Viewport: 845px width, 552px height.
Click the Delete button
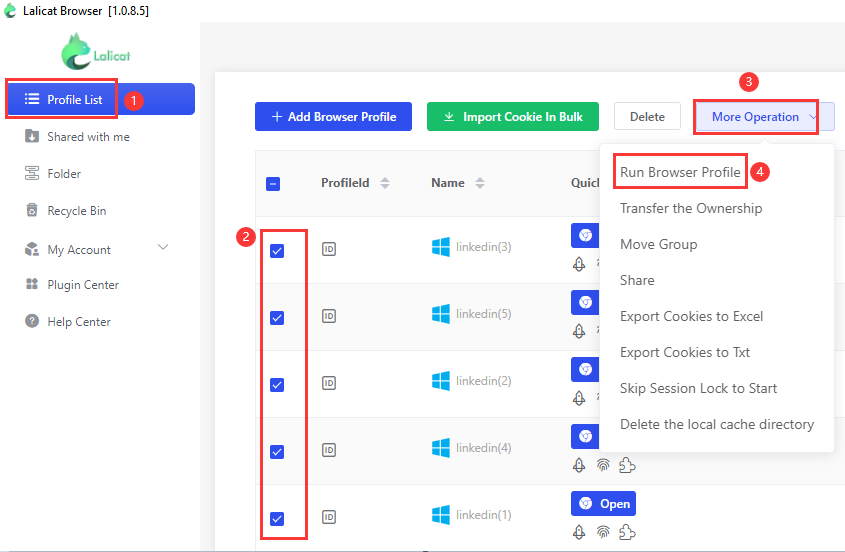click(x=647, y=116)
